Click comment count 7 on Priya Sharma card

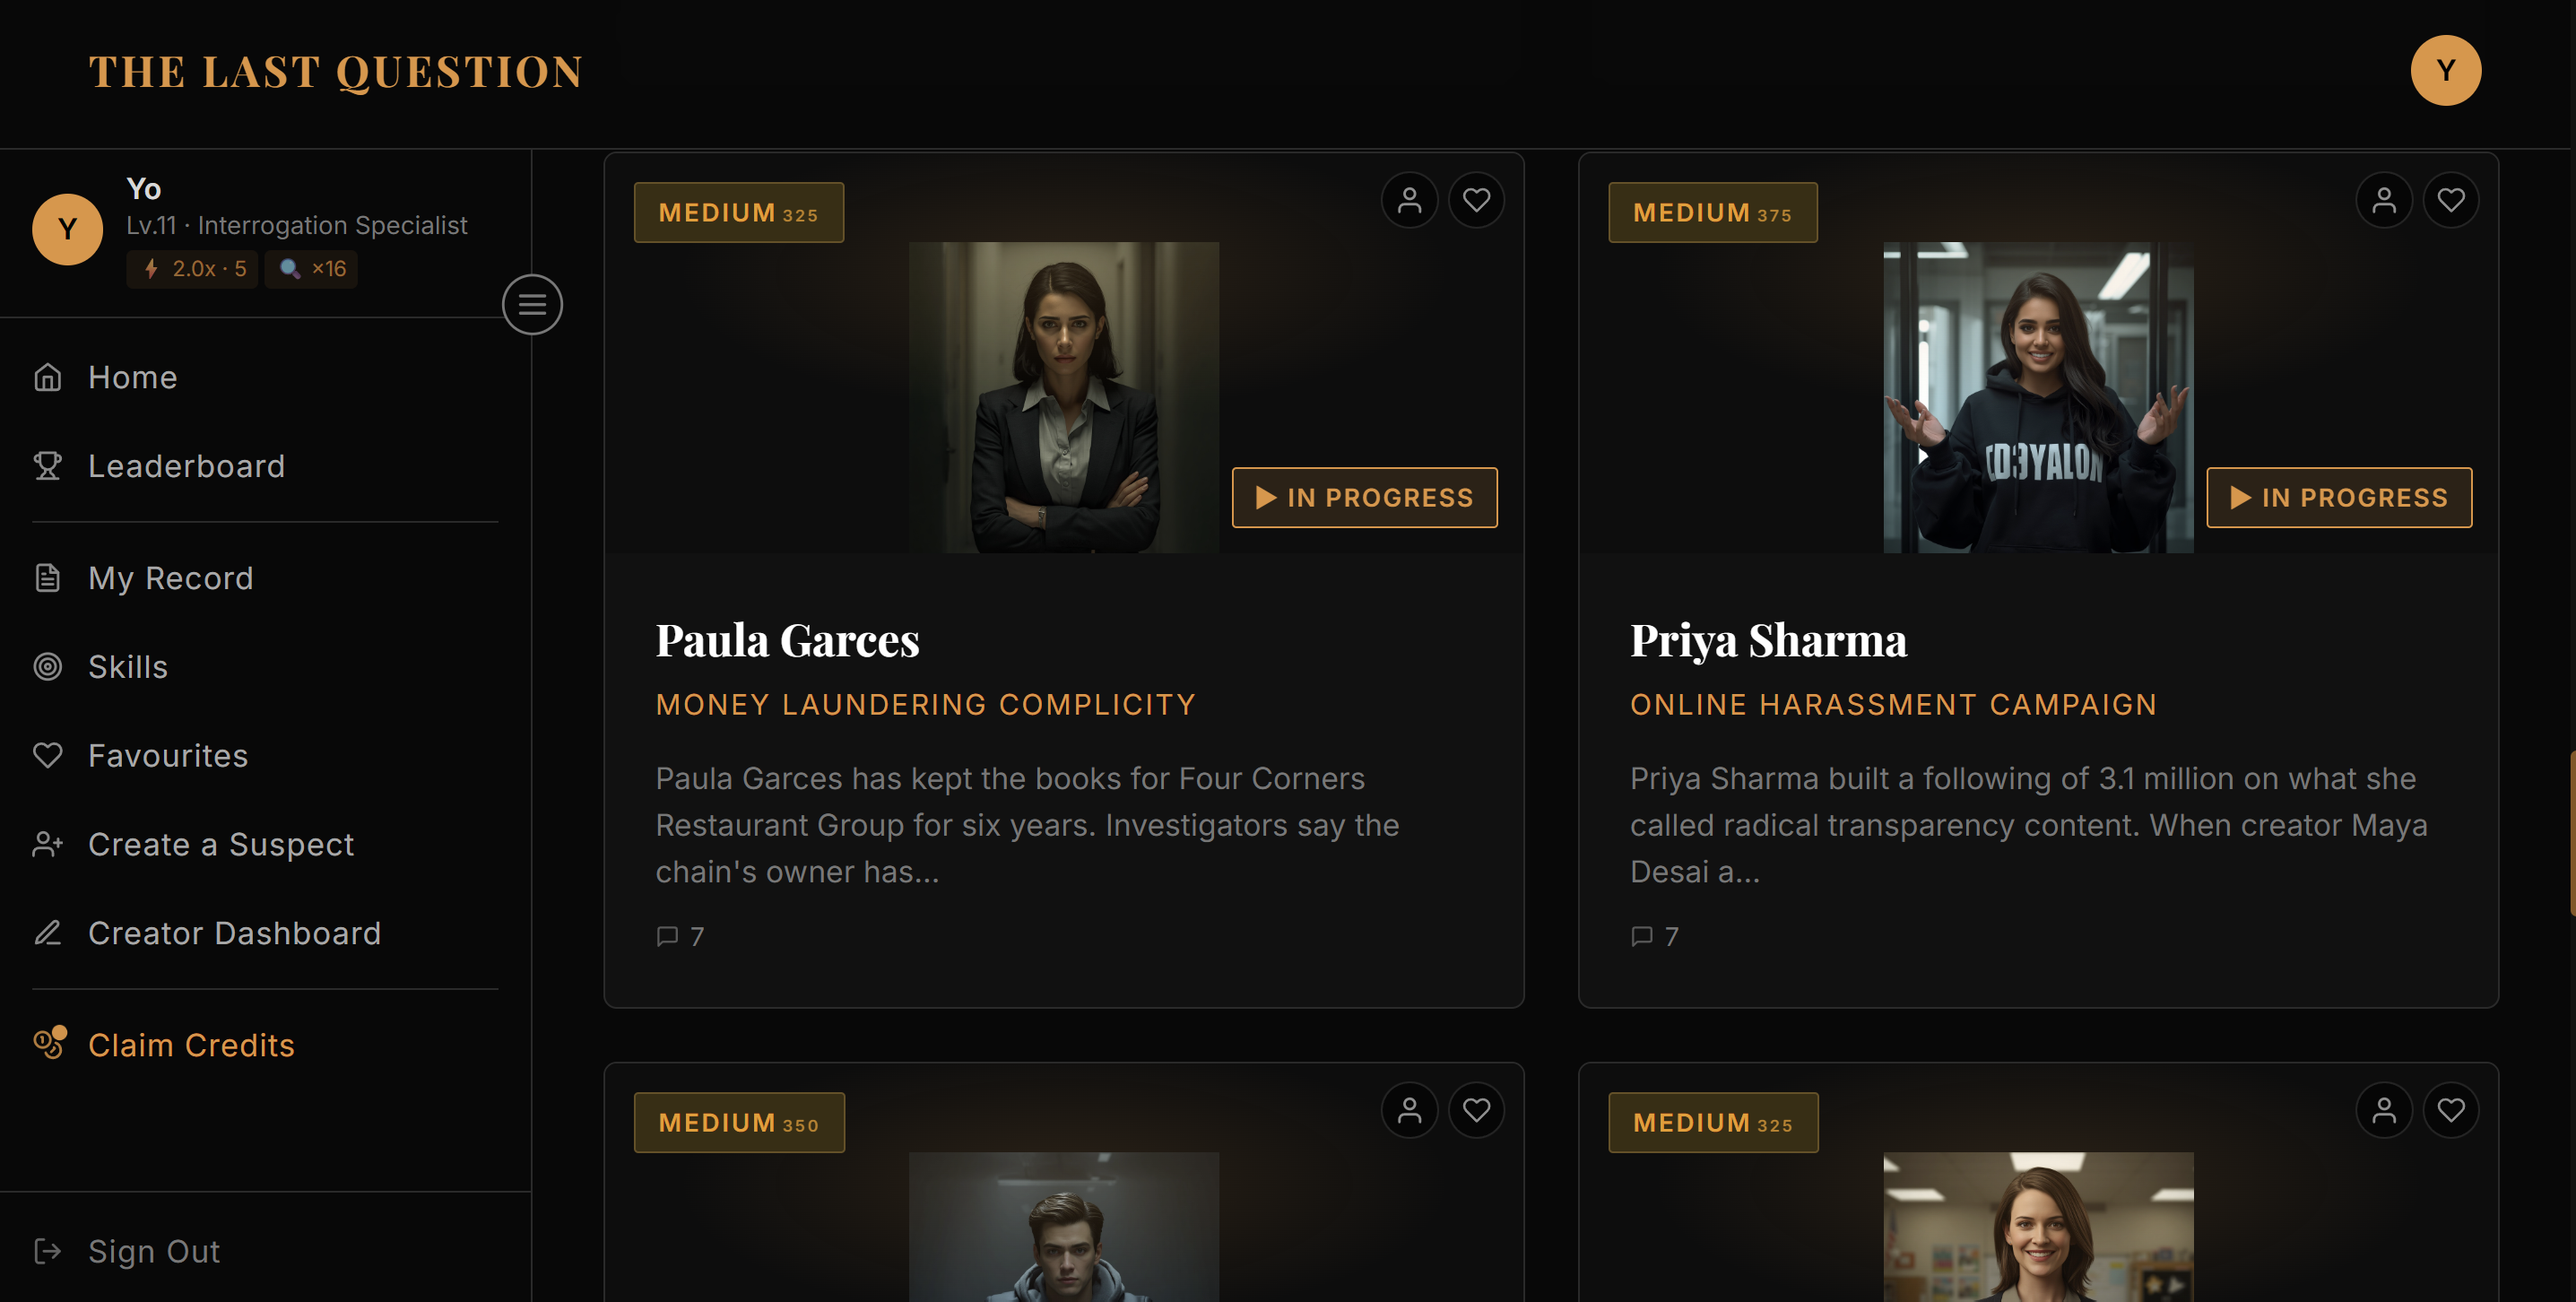1672,936
